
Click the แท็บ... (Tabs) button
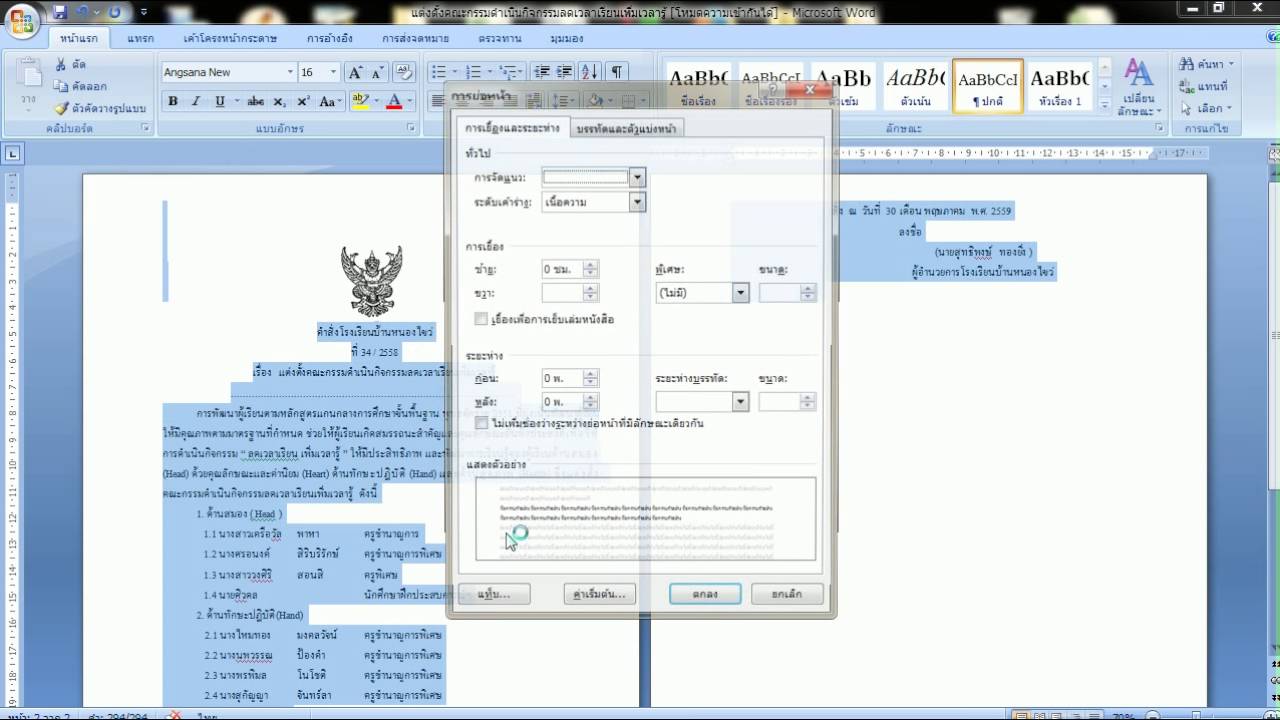click(x=494, y=594)
